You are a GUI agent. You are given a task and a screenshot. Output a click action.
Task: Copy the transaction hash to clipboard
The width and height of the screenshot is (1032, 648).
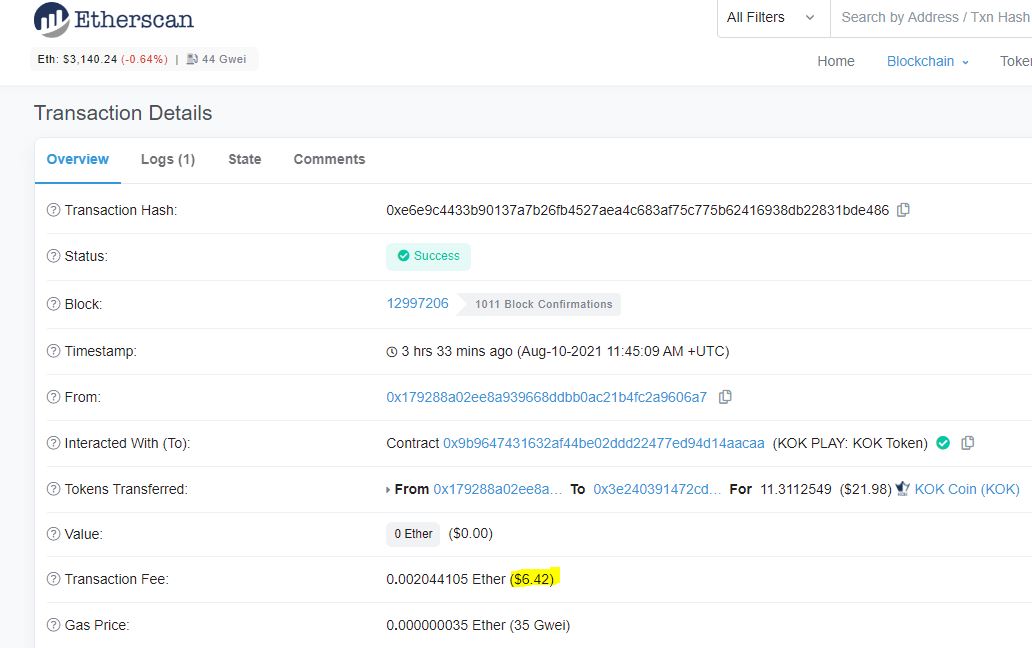pyautogui.click(x=903, y=210)
